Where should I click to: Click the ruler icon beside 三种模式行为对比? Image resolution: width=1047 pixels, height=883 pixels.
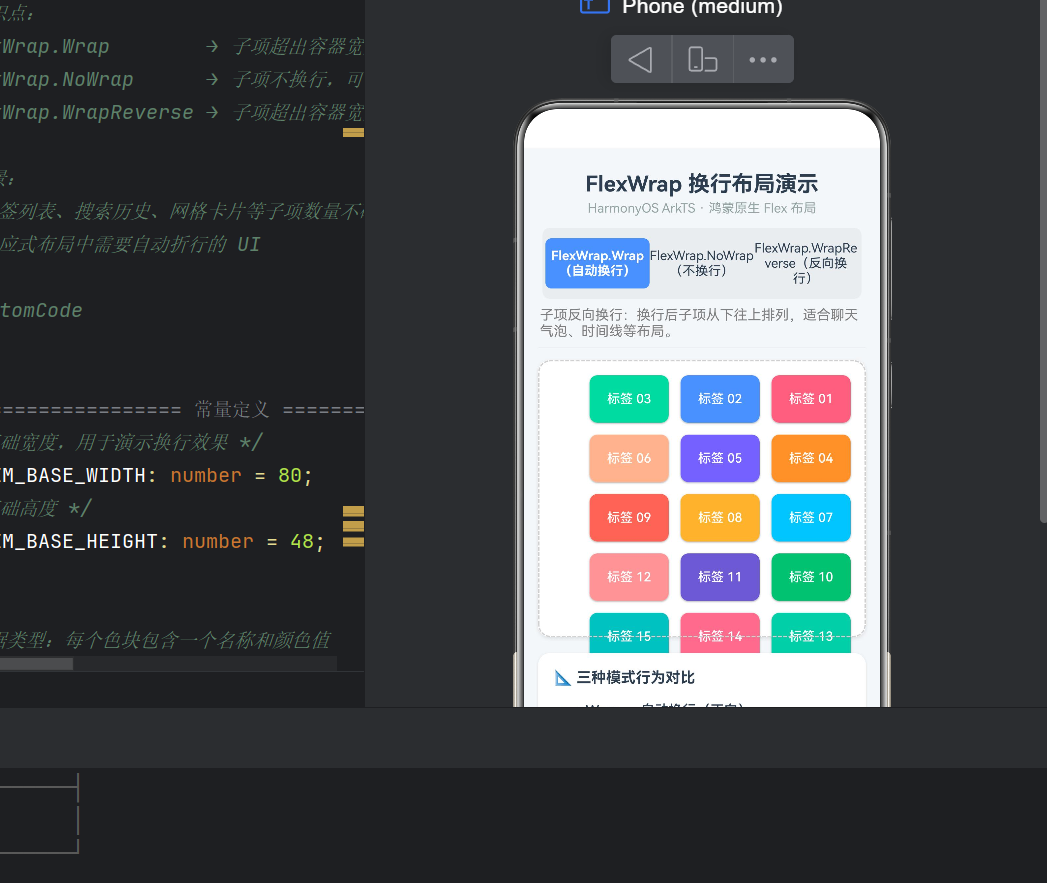[562, 678]
